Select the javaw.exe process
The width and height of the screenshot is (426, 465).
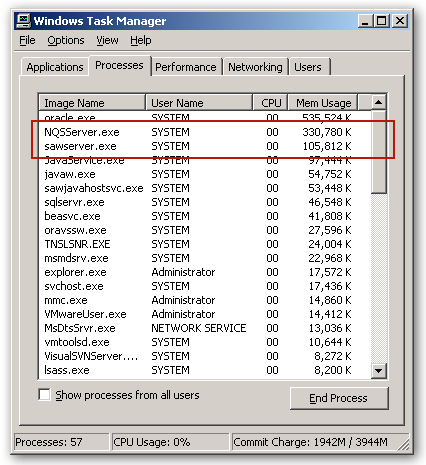click(x=204, y=174)
